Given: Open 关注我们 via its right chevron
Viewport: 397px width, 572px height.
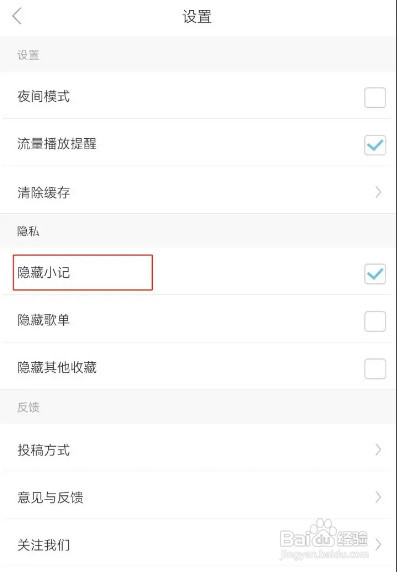Looking at the screenshot, I should [378, 545].
